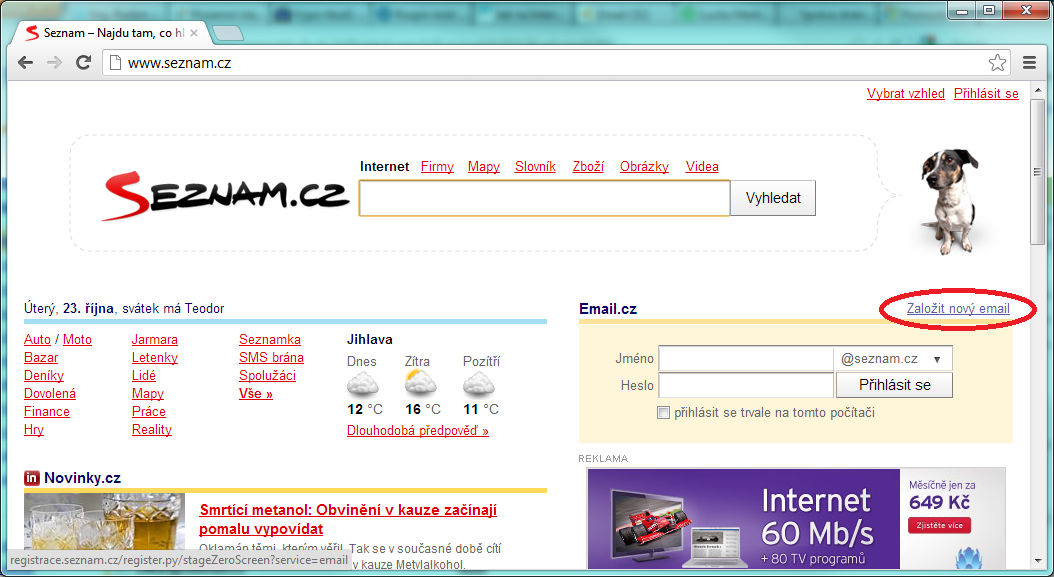This screenshot has height=577, width=1054.
Task: Click the Seznam.cz logo
Action: 225,196
